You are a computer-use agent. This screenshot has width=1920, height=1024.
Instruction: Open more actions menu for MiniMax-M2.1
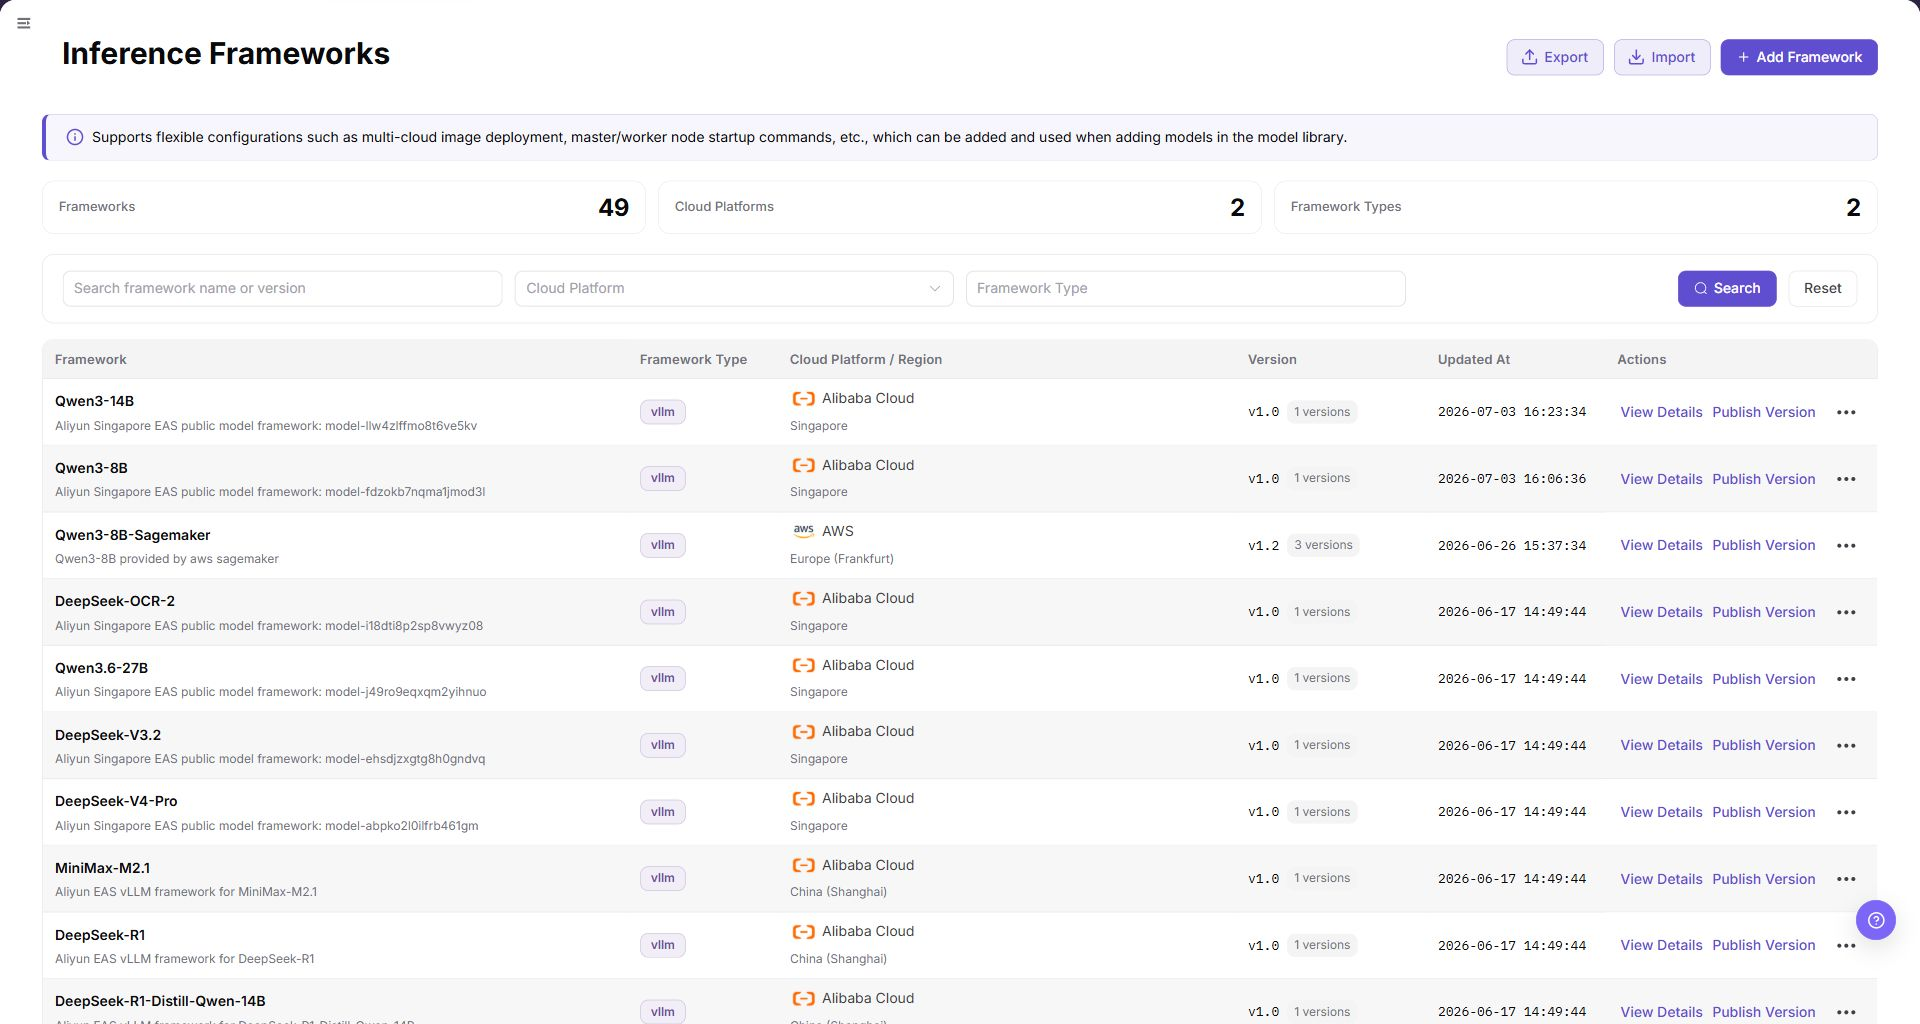click(x=1846, y=879)
